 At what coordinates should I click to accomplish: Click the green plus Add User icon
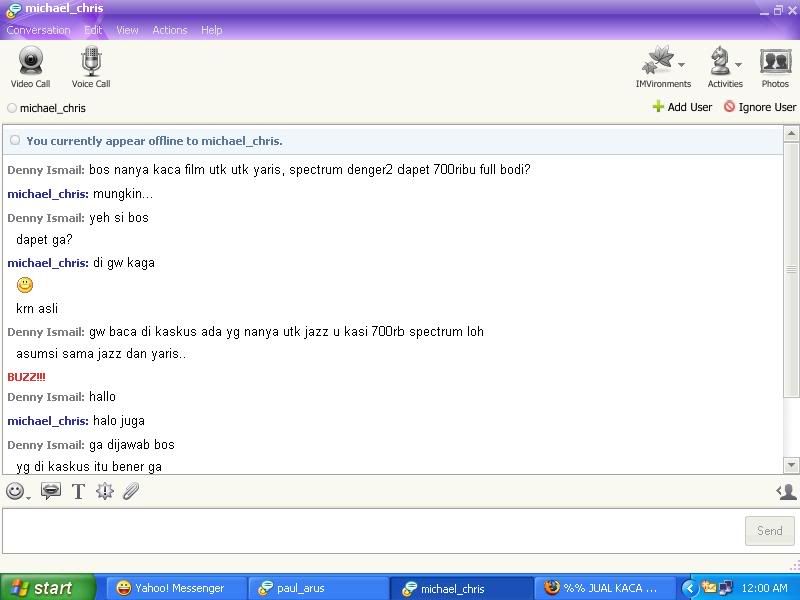[658, 107]
